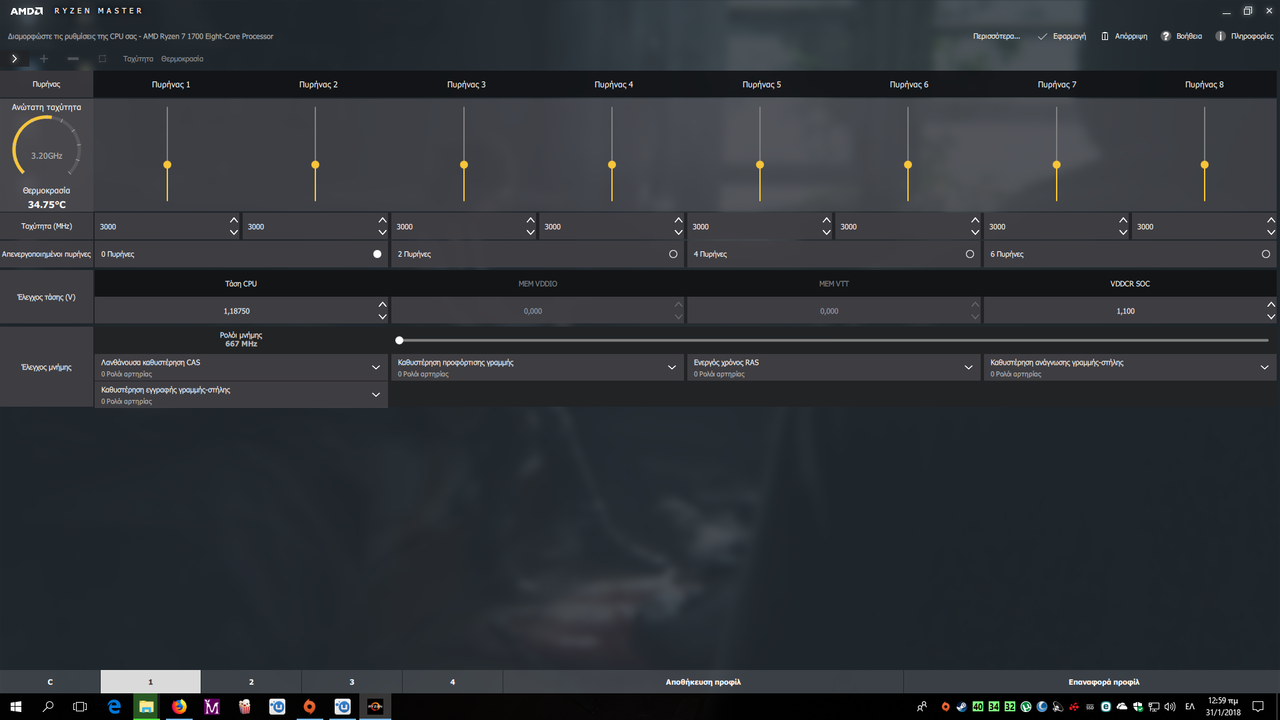
Task: Click the apply checkmark icon Εφαρμογή
Action: [x=1043, y=36]
